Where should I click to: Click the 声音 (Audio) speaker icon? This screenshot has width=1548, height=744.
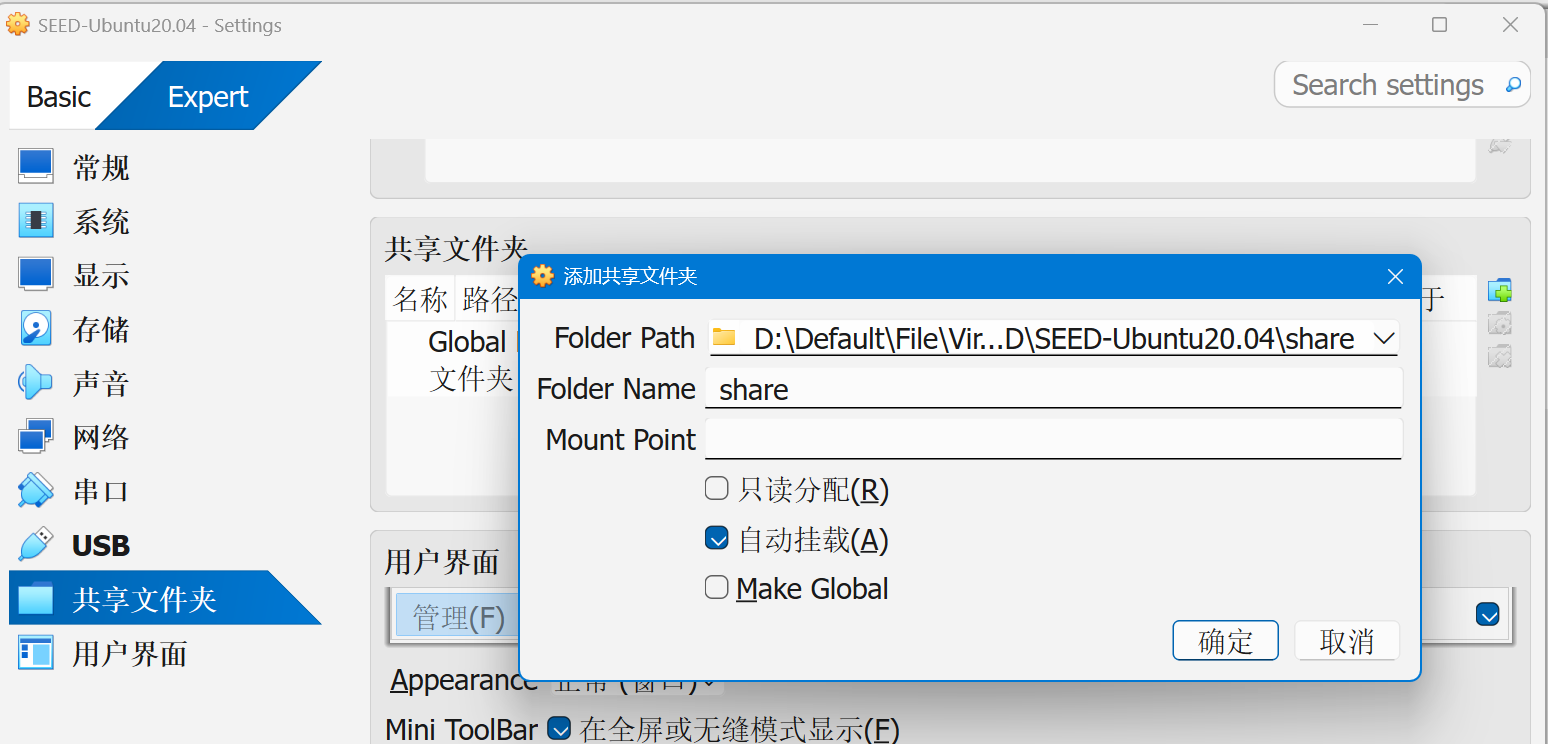(36, 382)
